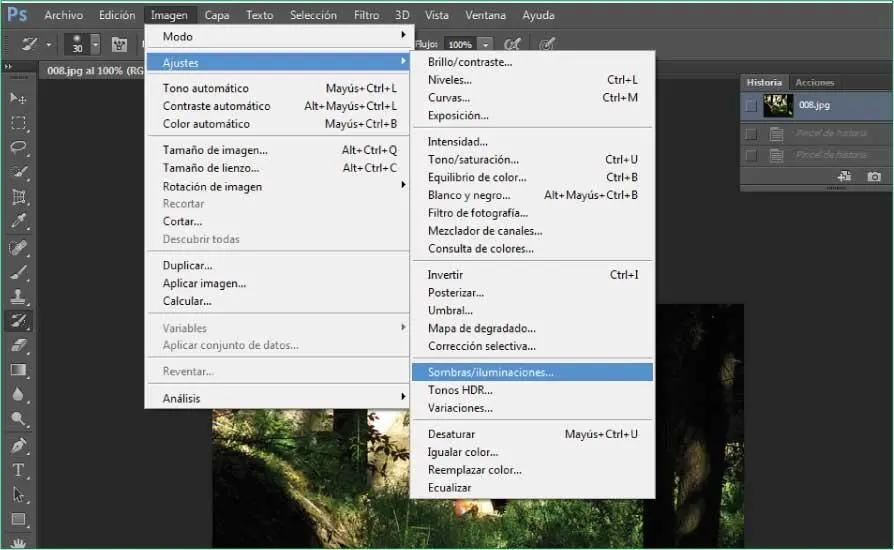Viewport: 894px width, 550px height.
Task: Select the Hand tool
Action: point(18,542)
